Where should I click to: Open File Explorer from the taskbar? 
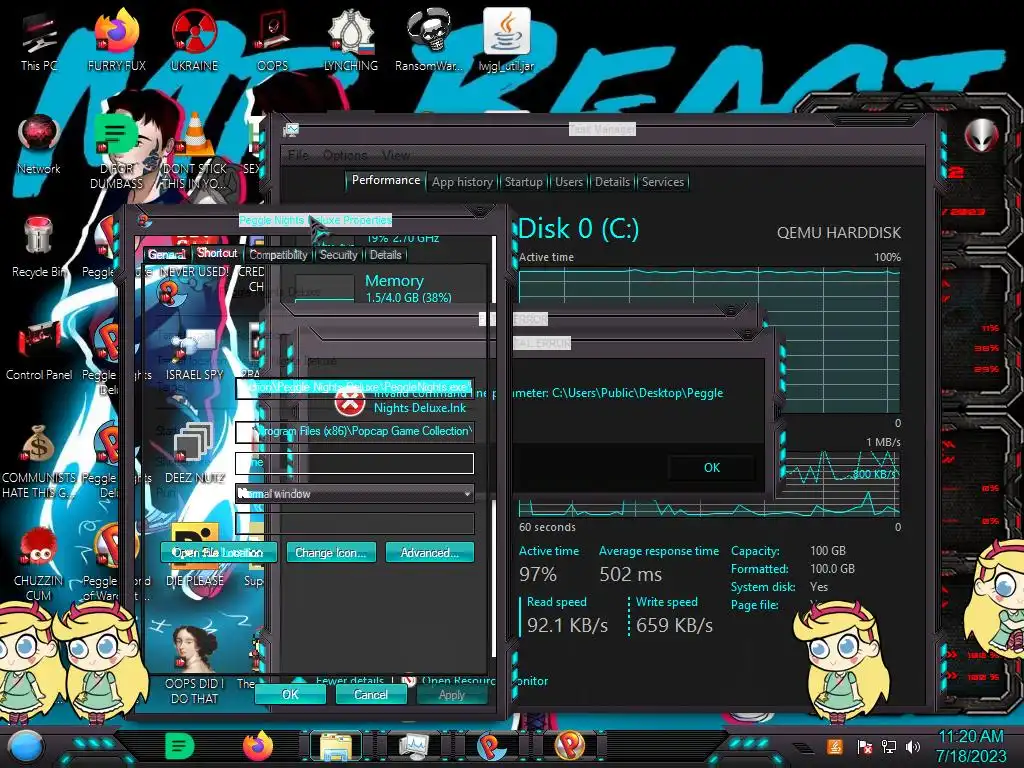pos(336,746)
